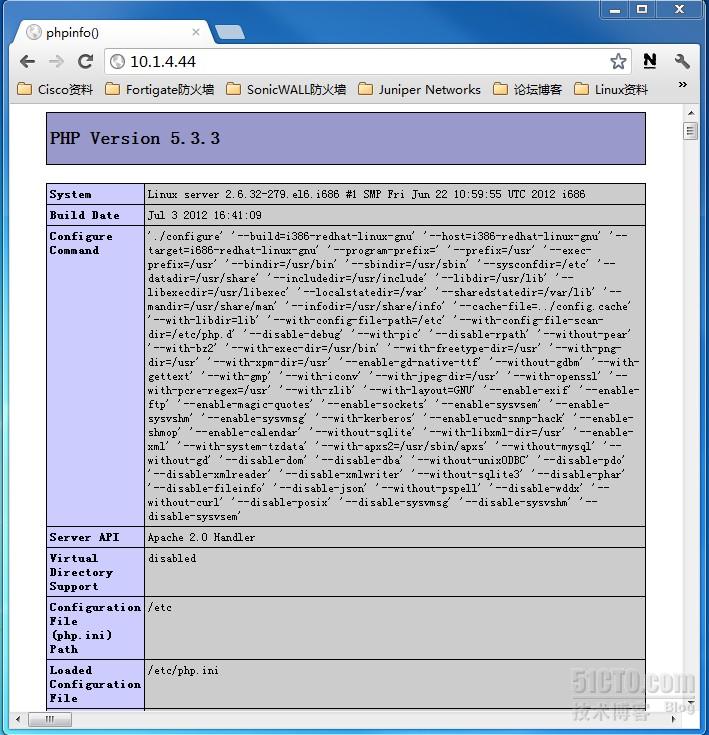Image resolution: width=709 pixels, height=735 pixels.
Task: Open the Juniper Networks bookmark folder
Action: (x=419, y=89)
